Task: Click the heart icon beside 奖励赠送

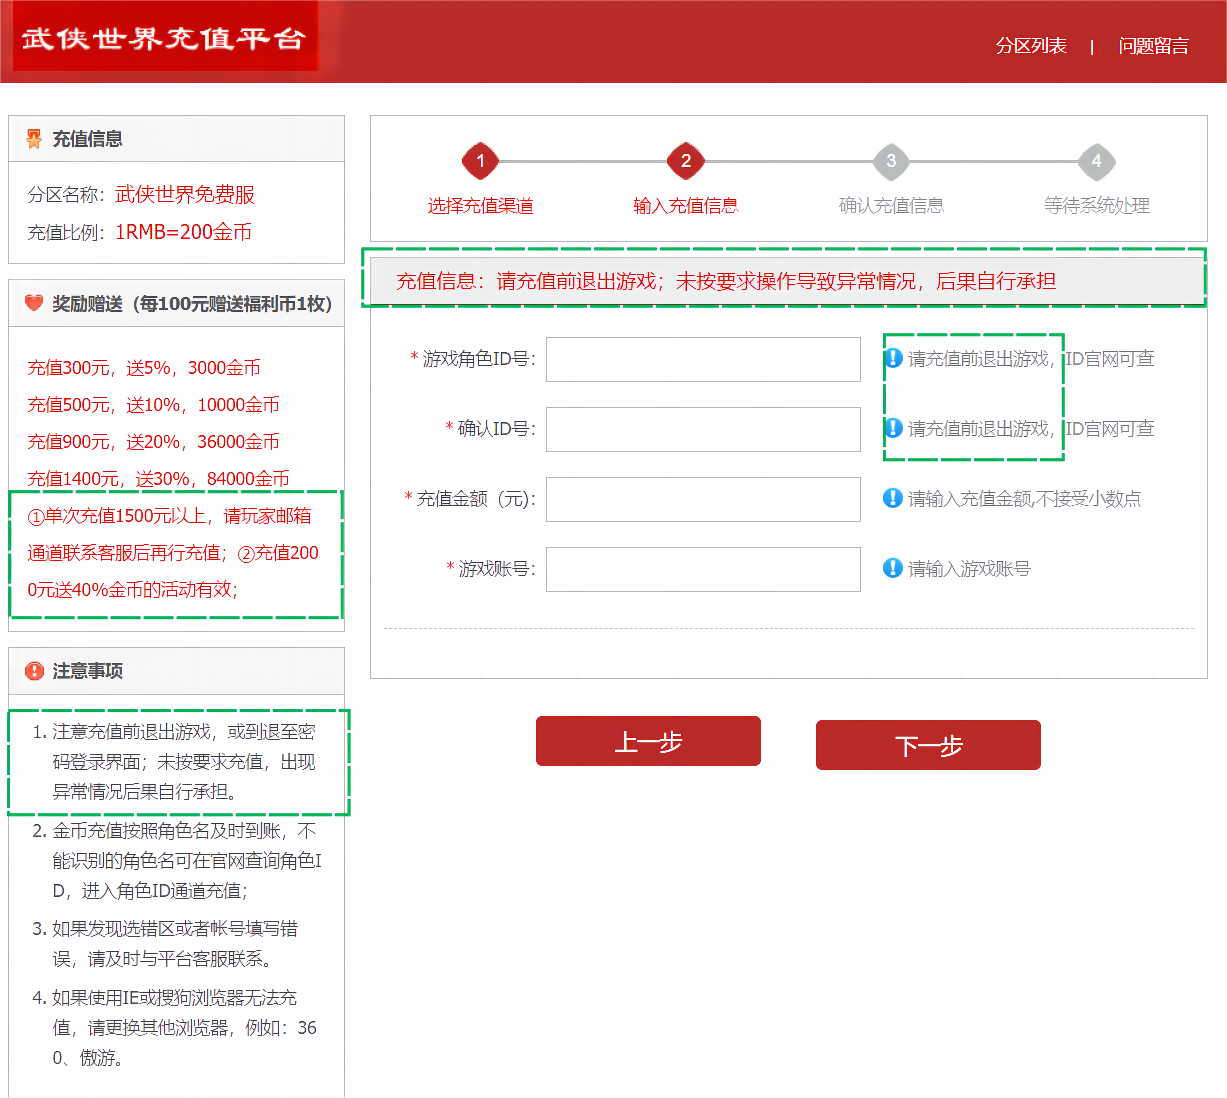Action: pyautogui.click(x=34, y=303)
